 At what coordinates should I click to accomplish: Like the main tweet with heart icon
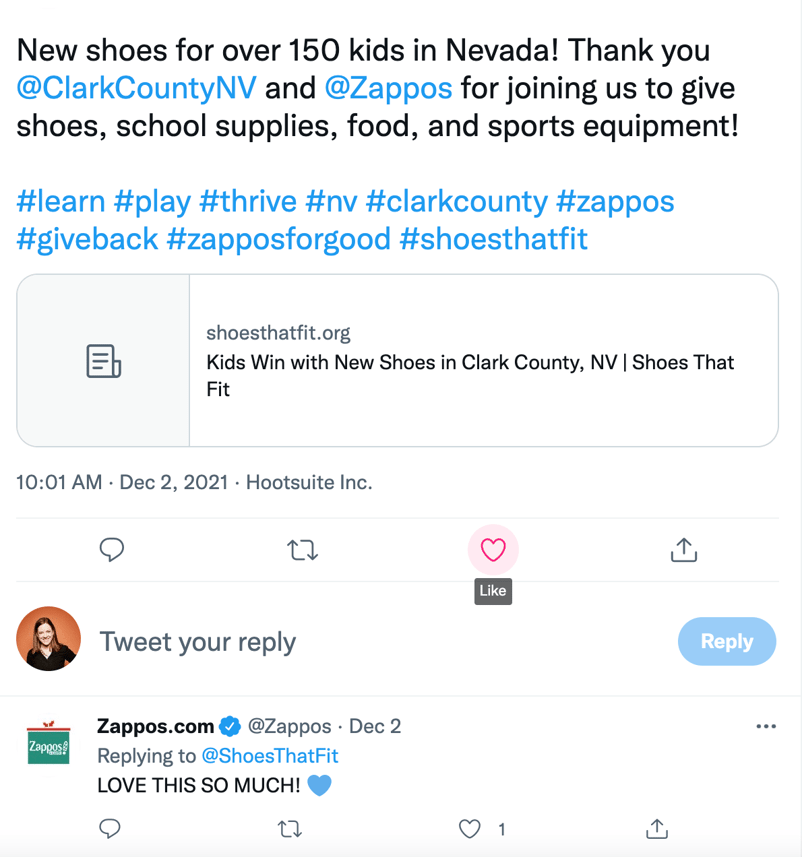[x=493, y=549]
